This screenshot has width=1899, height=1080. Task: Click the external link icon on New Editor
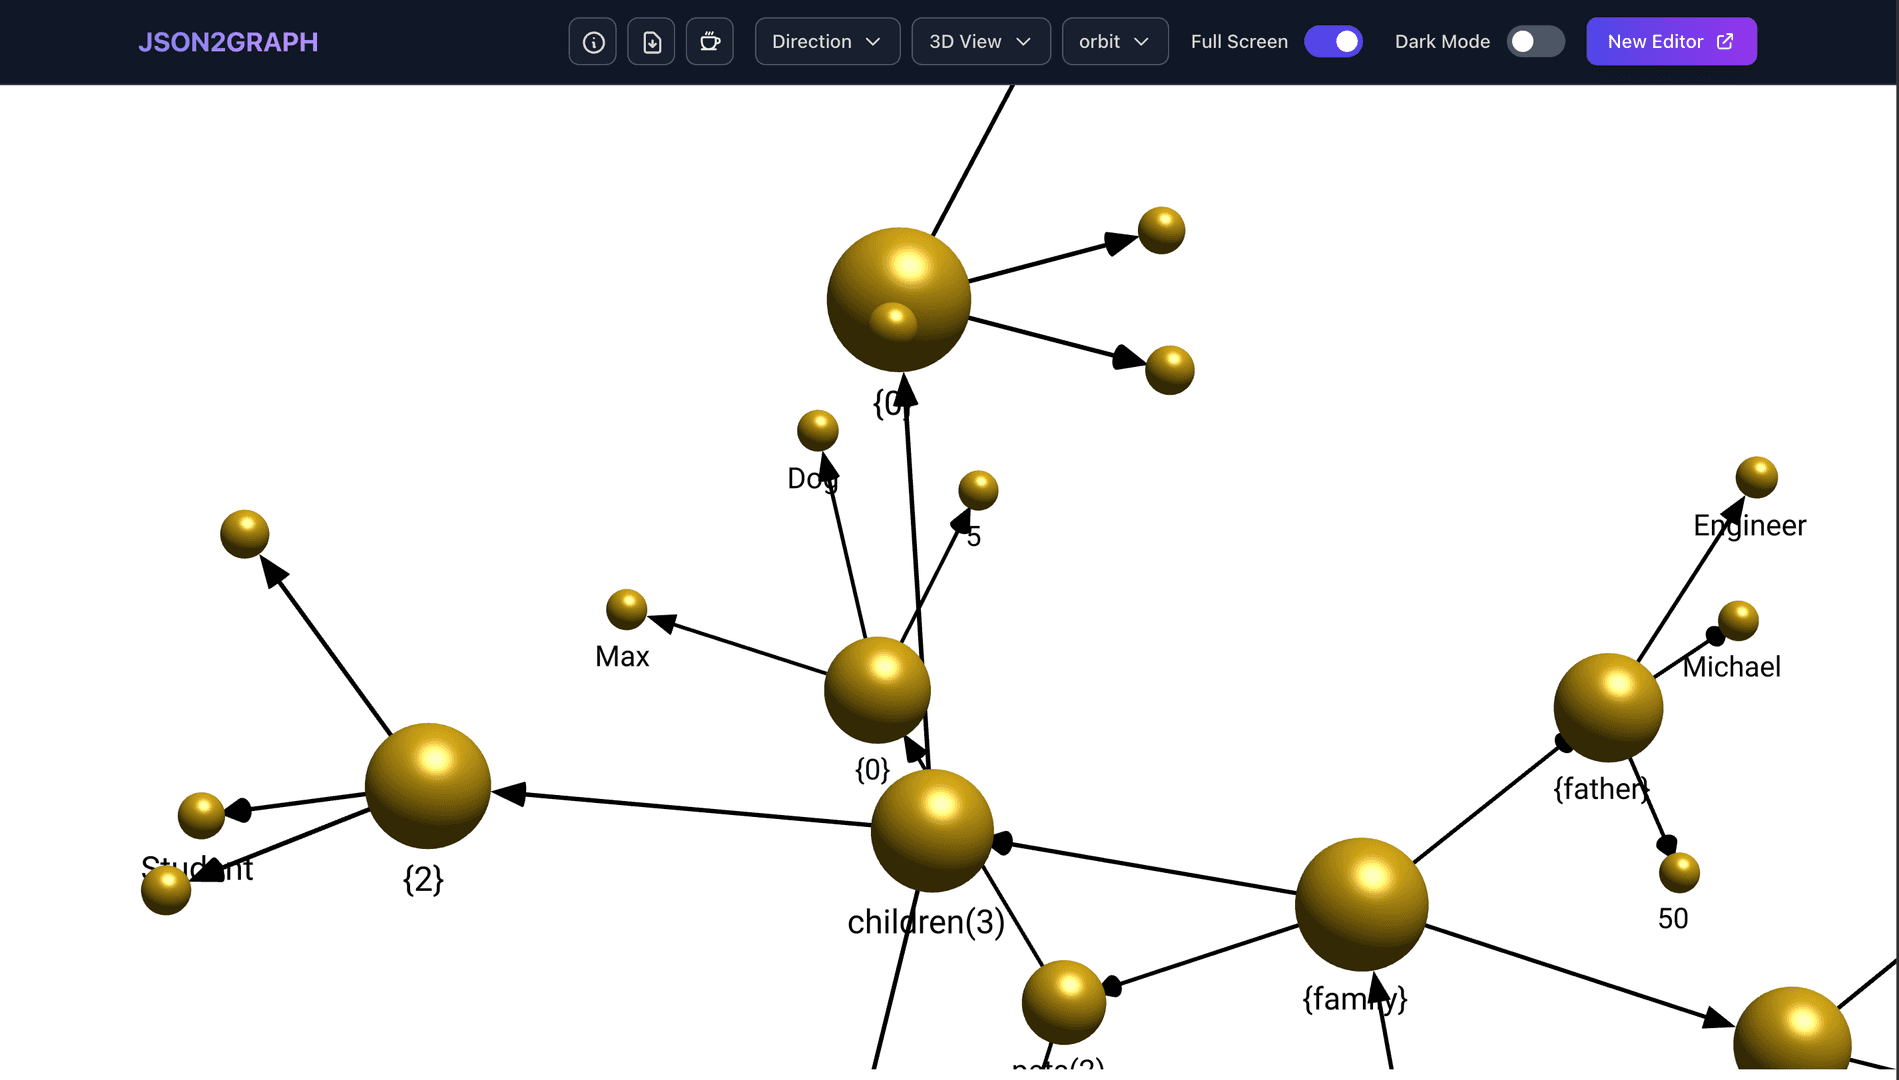(1724, 41)
